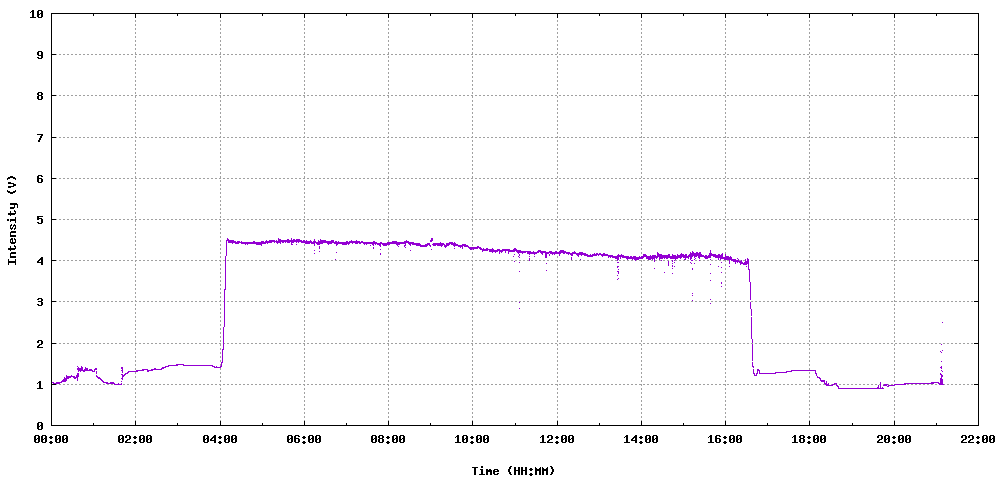The image size is (1000, 480).
Task: Click the 02:00 x-axis tick label
Action: click(x=136, y=439)
